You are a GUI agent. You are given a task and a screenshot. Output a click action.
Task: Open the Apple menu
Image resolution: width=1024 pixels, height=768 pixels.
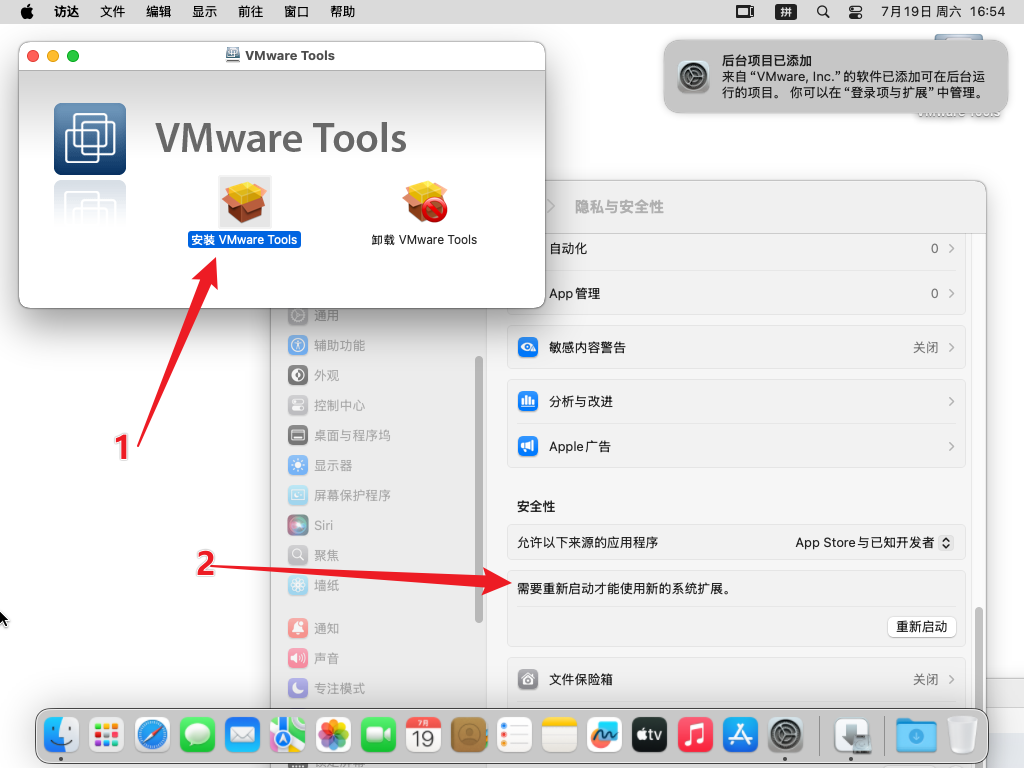27,12
